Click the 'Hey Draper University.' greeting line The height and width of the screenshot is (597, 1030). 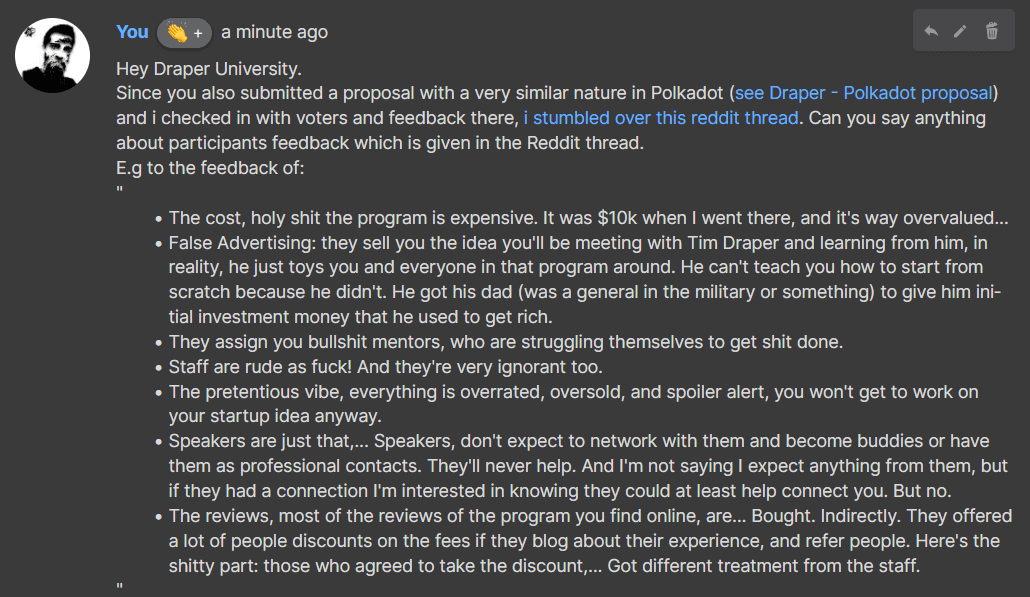point(209,69)
